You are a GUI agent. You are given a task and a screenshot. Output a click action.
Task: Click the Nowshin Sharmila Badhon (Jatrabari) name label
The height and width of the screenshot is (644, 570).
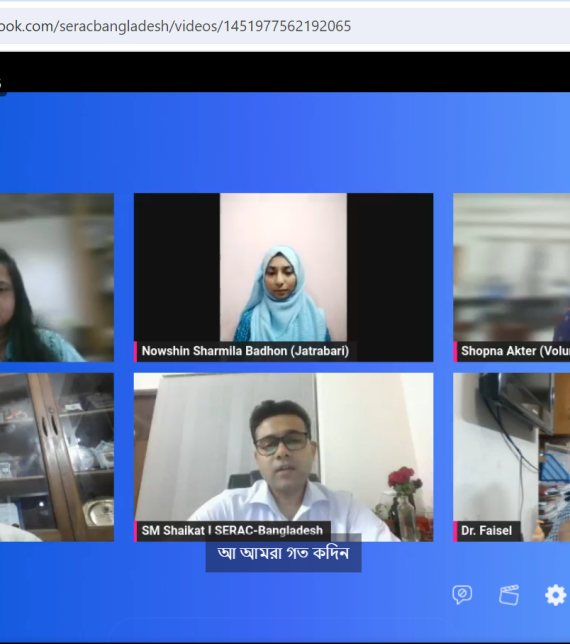245,351
